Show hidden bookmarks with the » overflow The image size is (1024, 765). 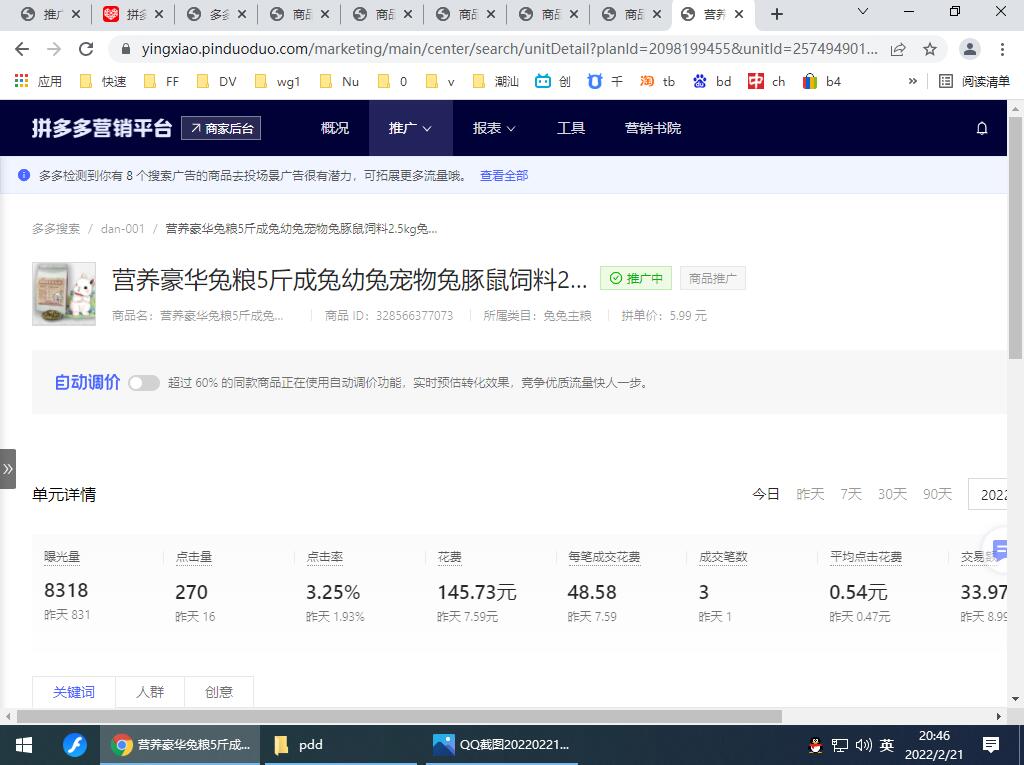[912, 81]
